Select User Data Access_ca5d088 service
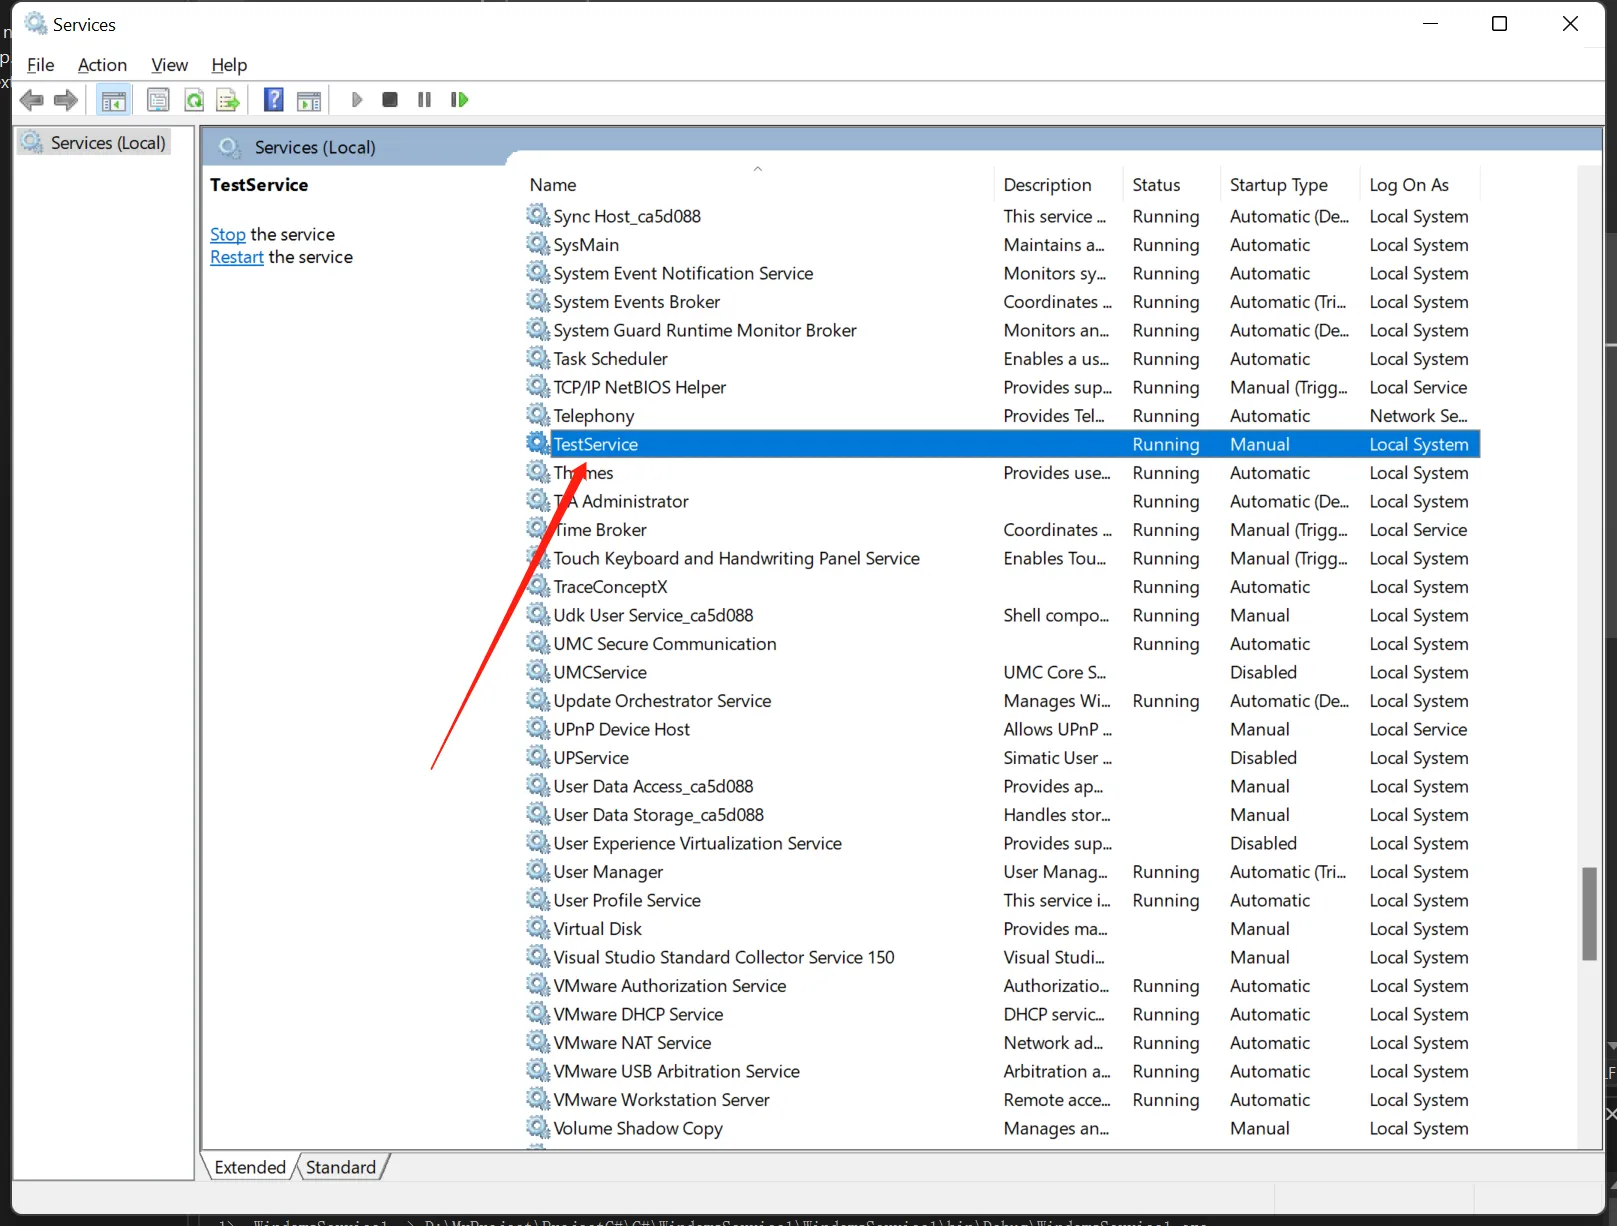The height and width of the screenshot is (1226, 1617). (x=1002, y=786)
